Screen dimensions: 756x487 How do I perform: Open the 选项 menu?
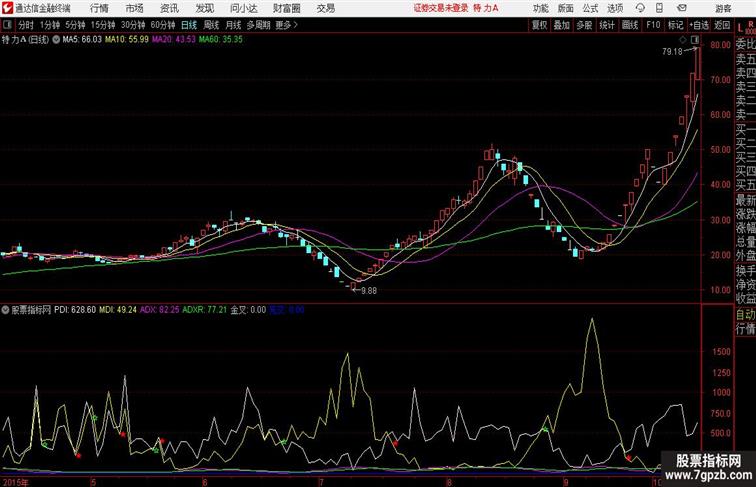coord(615,8)
